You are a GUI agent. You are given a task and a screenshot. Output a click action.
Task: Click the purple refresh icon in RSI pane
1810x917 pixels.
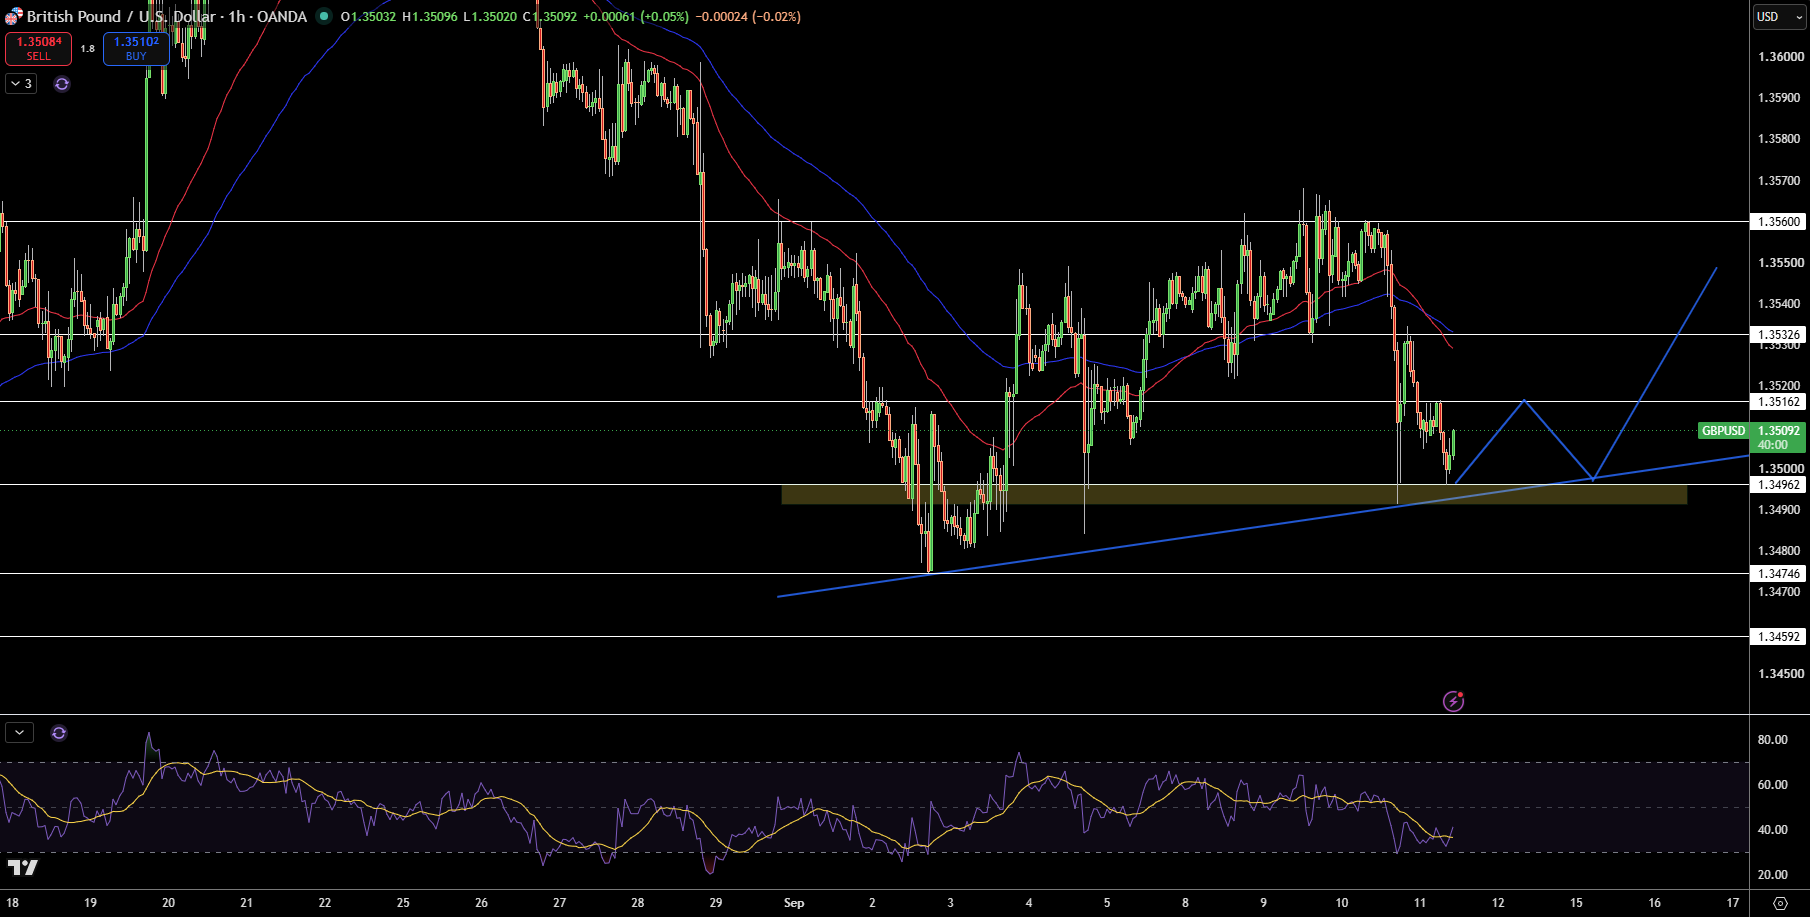click(59, 733)
